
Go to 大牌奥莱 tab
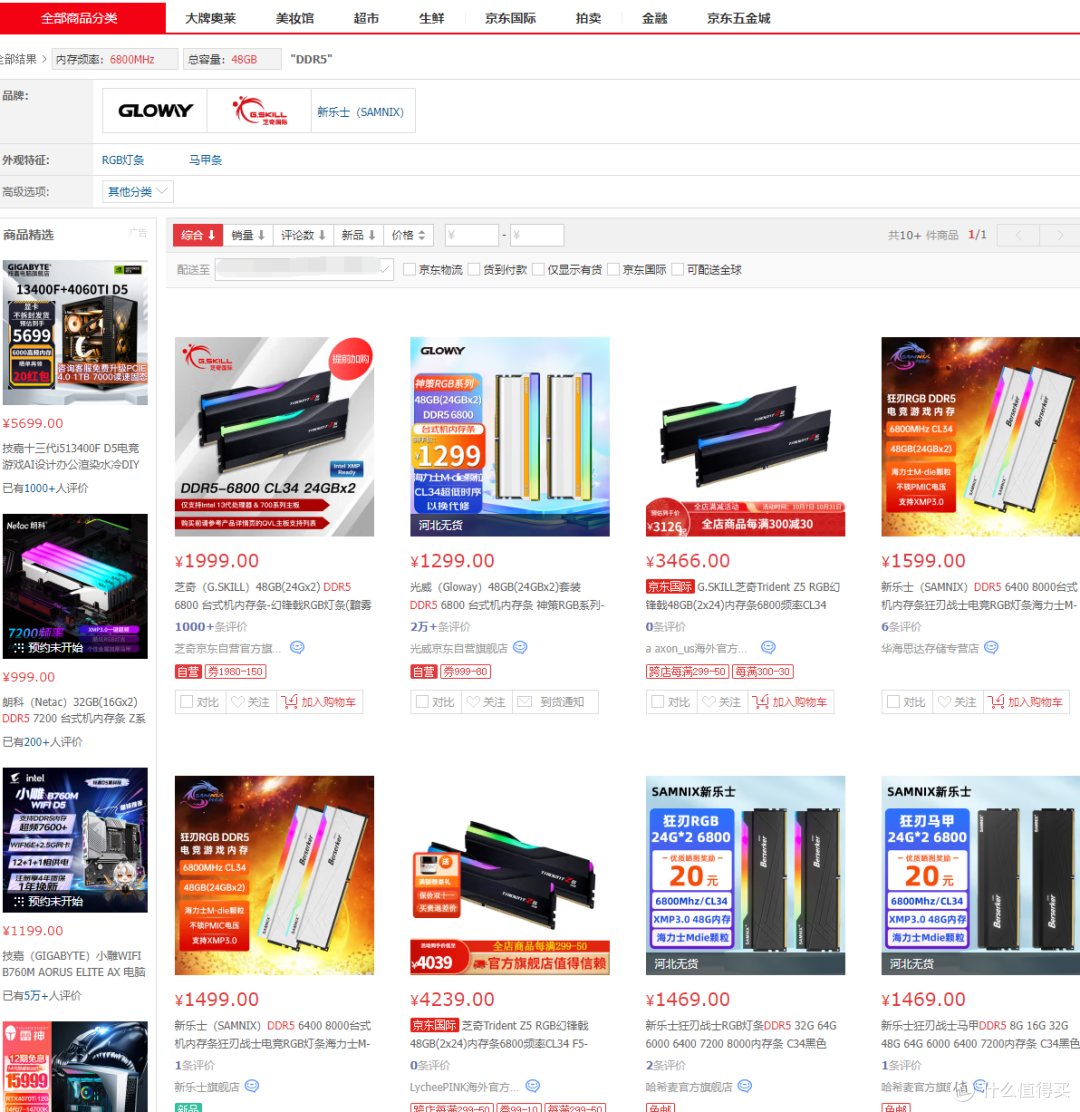click(210, 18)
